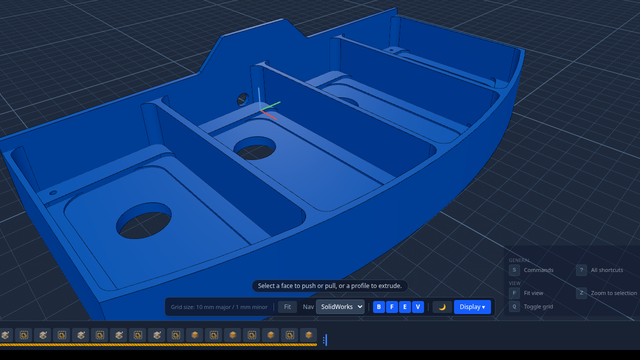This screenshot has width=640, height=360.
Task: Open the Display dropdown menu
Action: pos(472,307)
